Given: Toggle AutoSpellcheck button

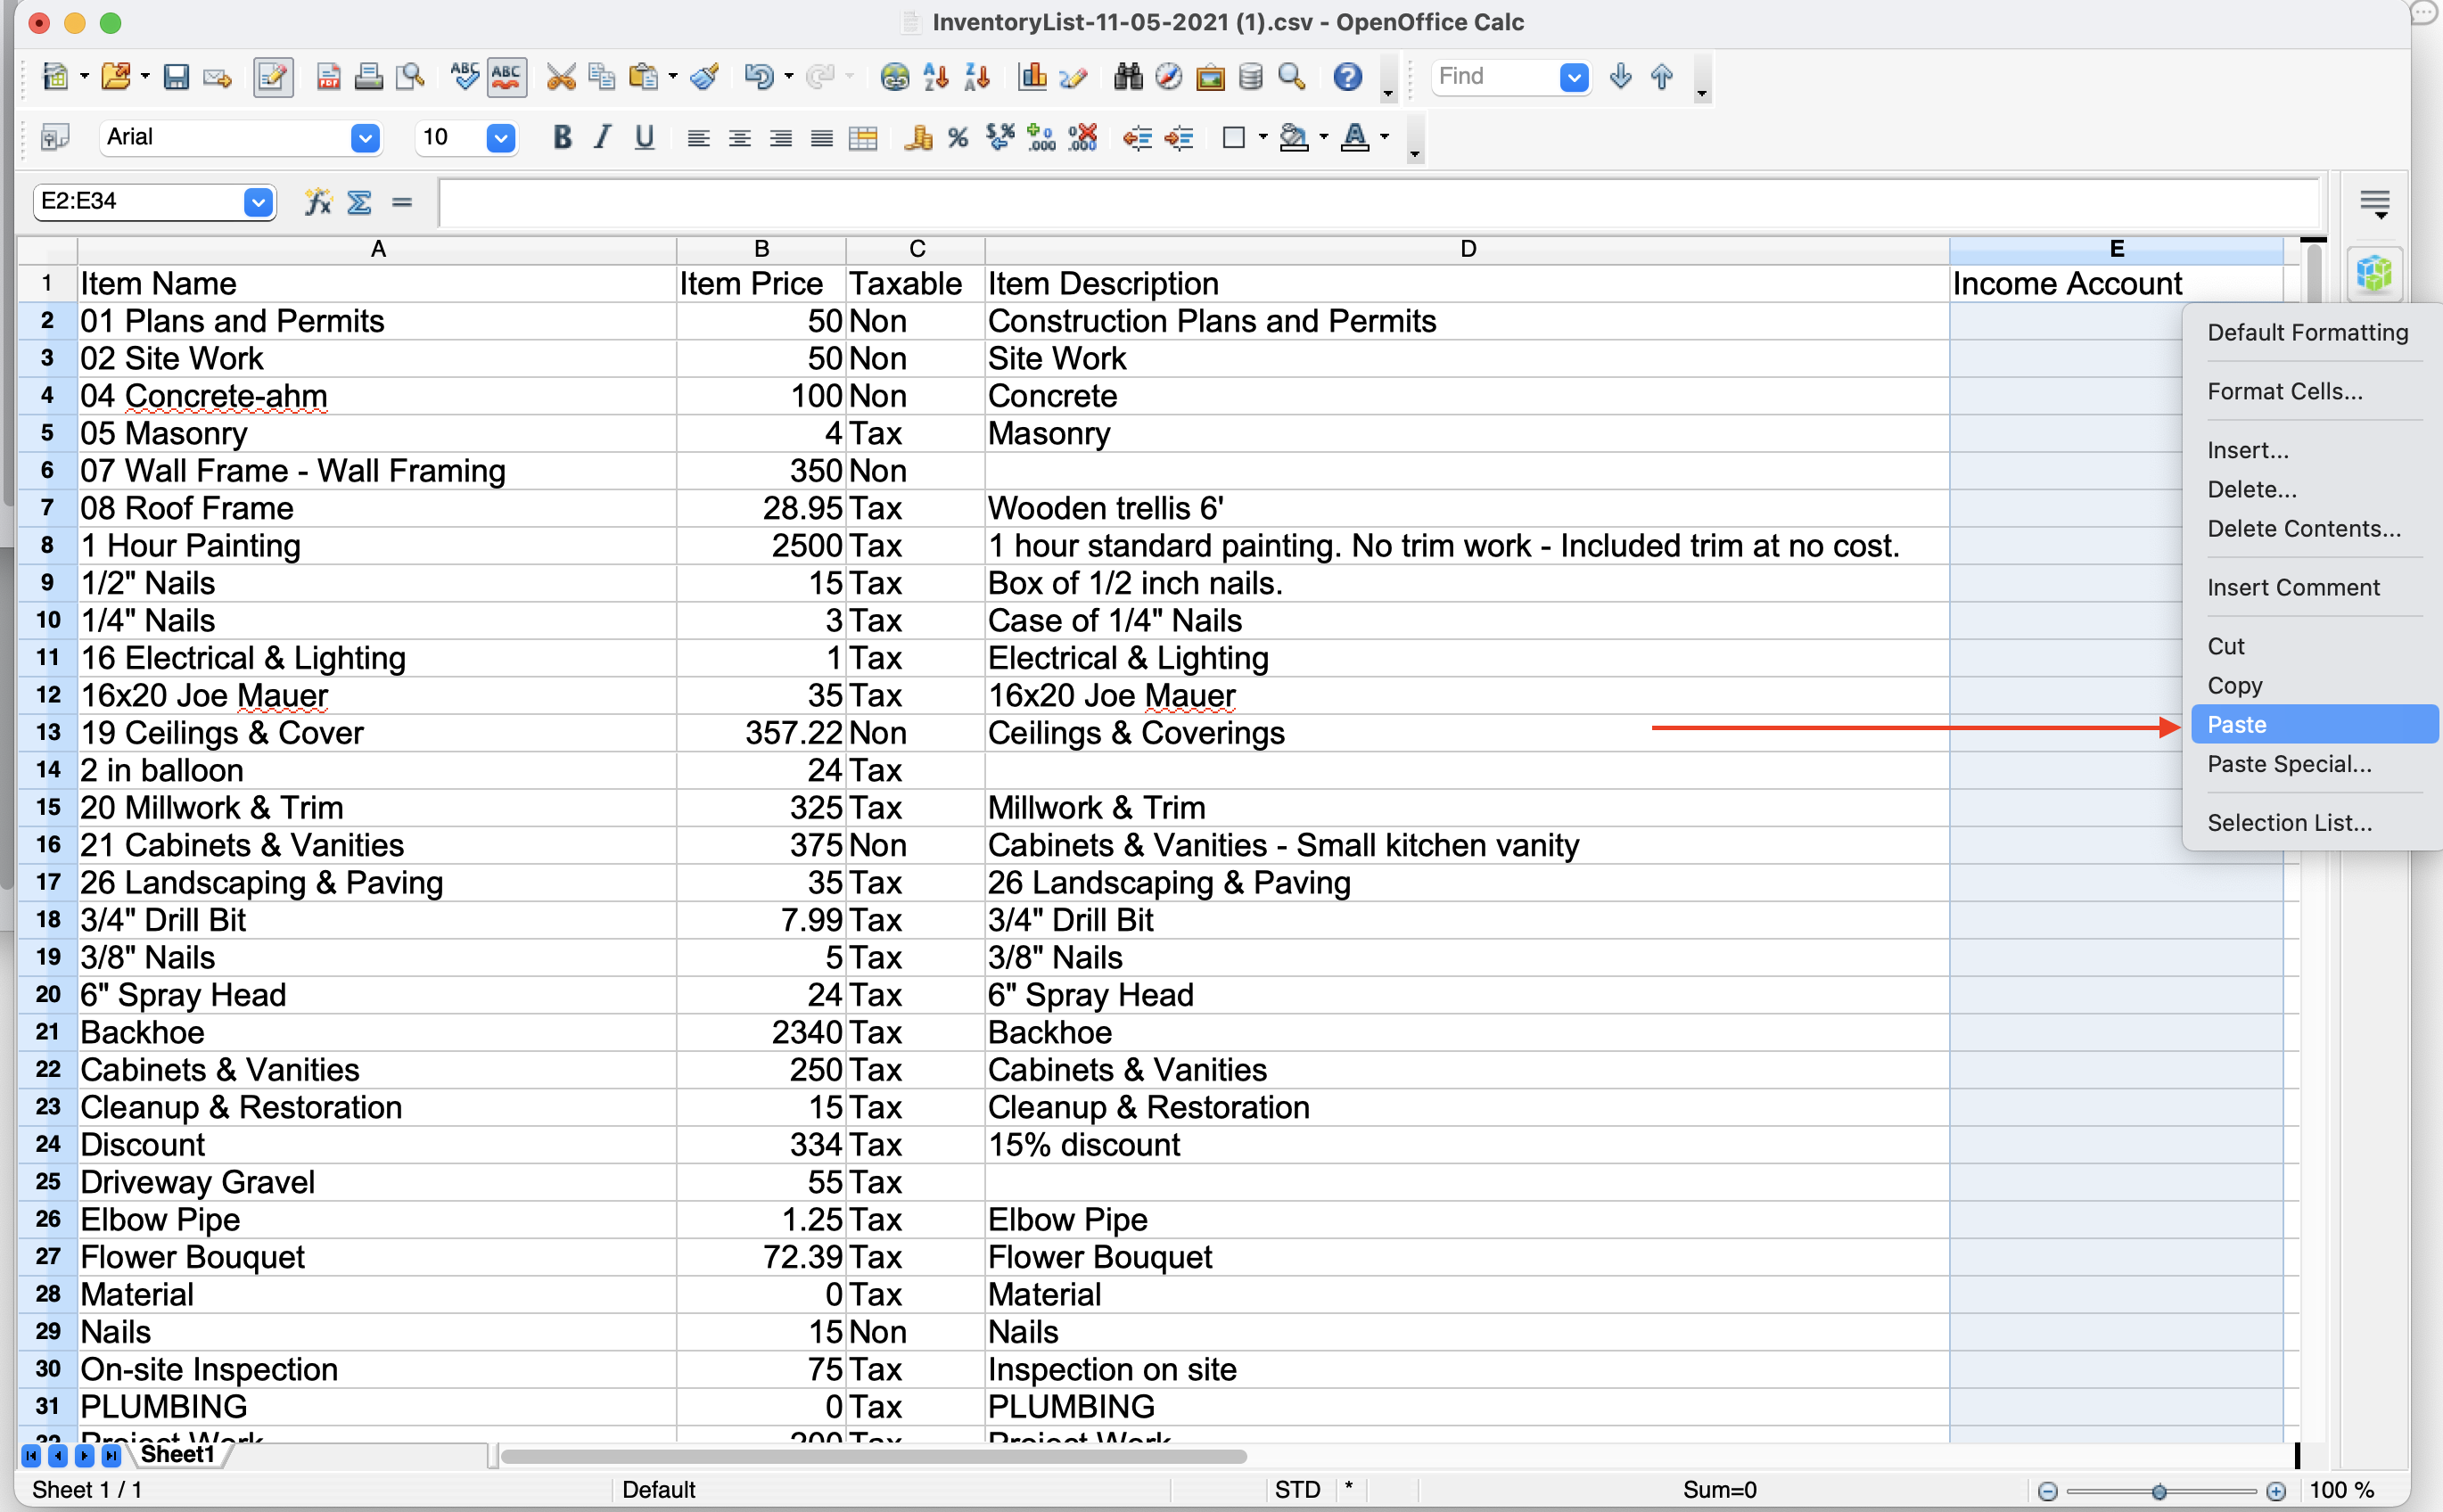Looking at the screenshot, I should pos(506,77).
